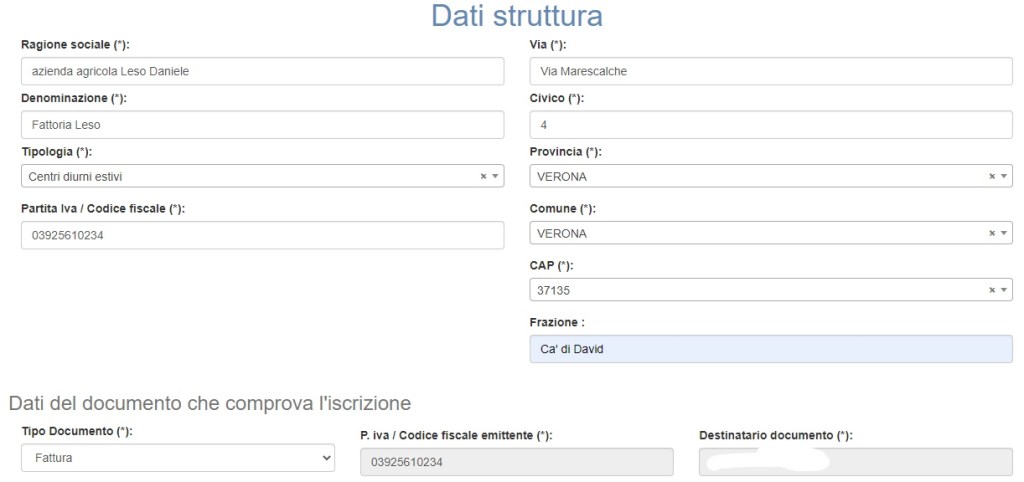
Task: Click the Tipologia field label
Action: (x=56, y=152)
